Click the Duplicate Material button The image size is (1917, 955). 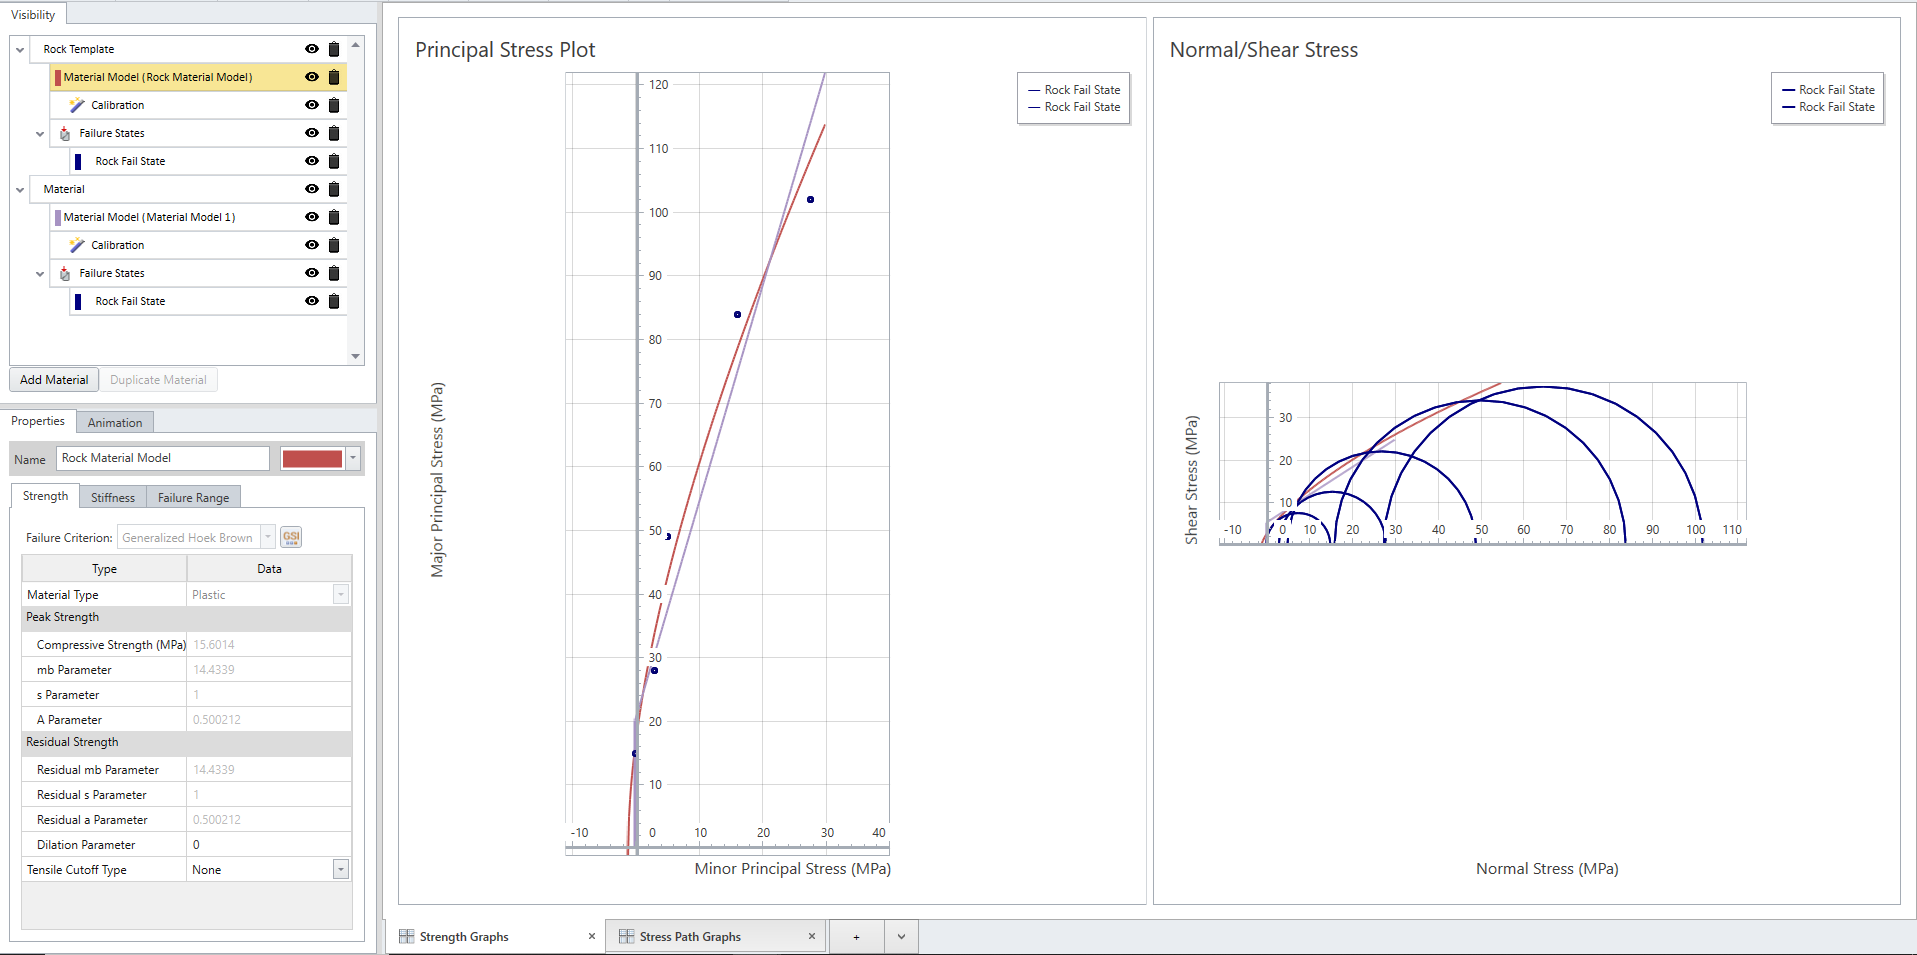click(158, 379)
